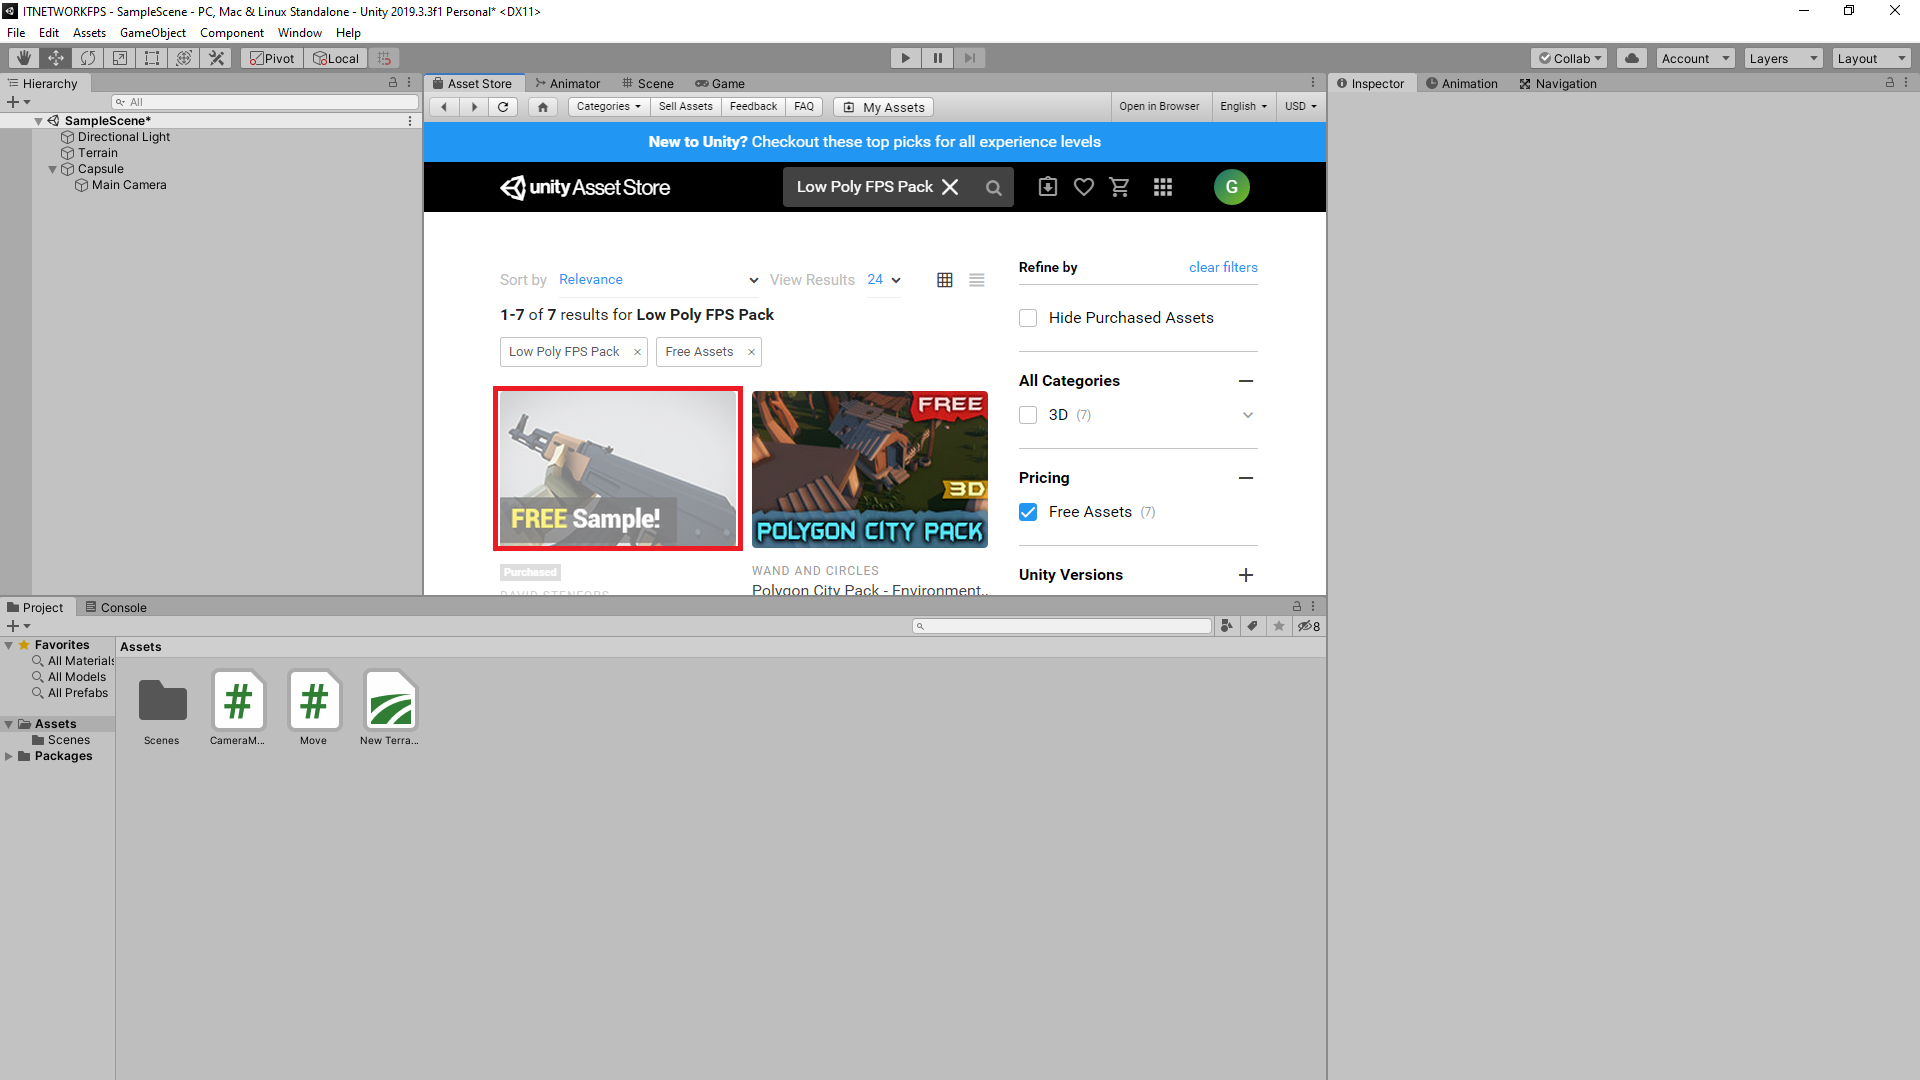Viewport: 1920px width, 1080px height.
Task: Collapse the Capsule object in Hierarchy
Action: 52,168
